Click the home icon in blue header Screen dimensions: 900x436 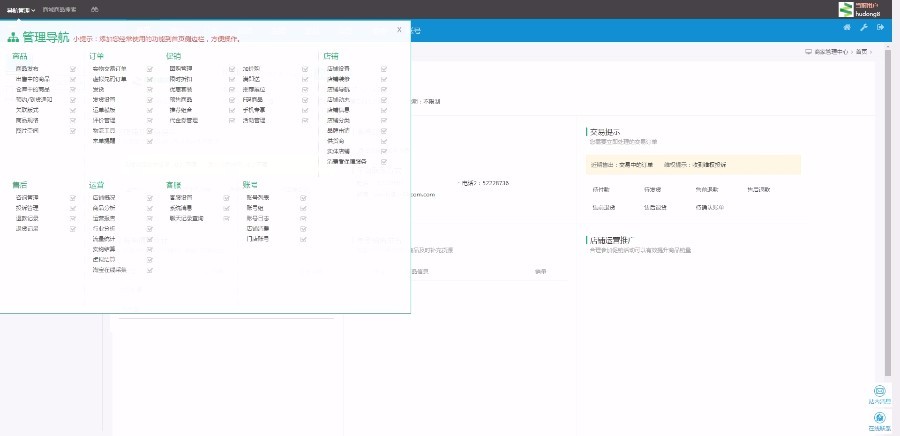coord(847,28)
